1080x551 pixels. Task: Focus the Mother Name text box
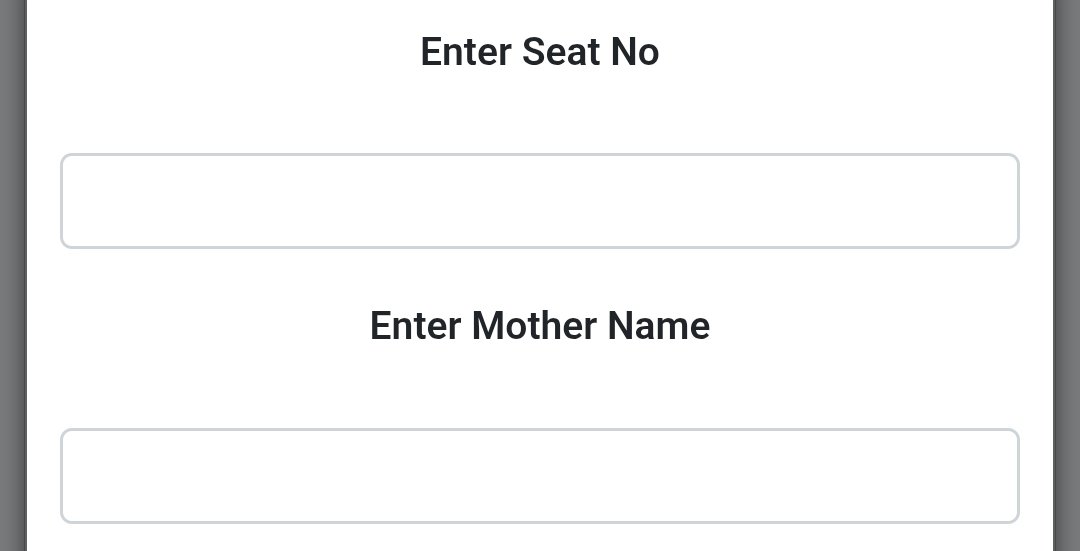pyautogui.click(x=540, y=476)
